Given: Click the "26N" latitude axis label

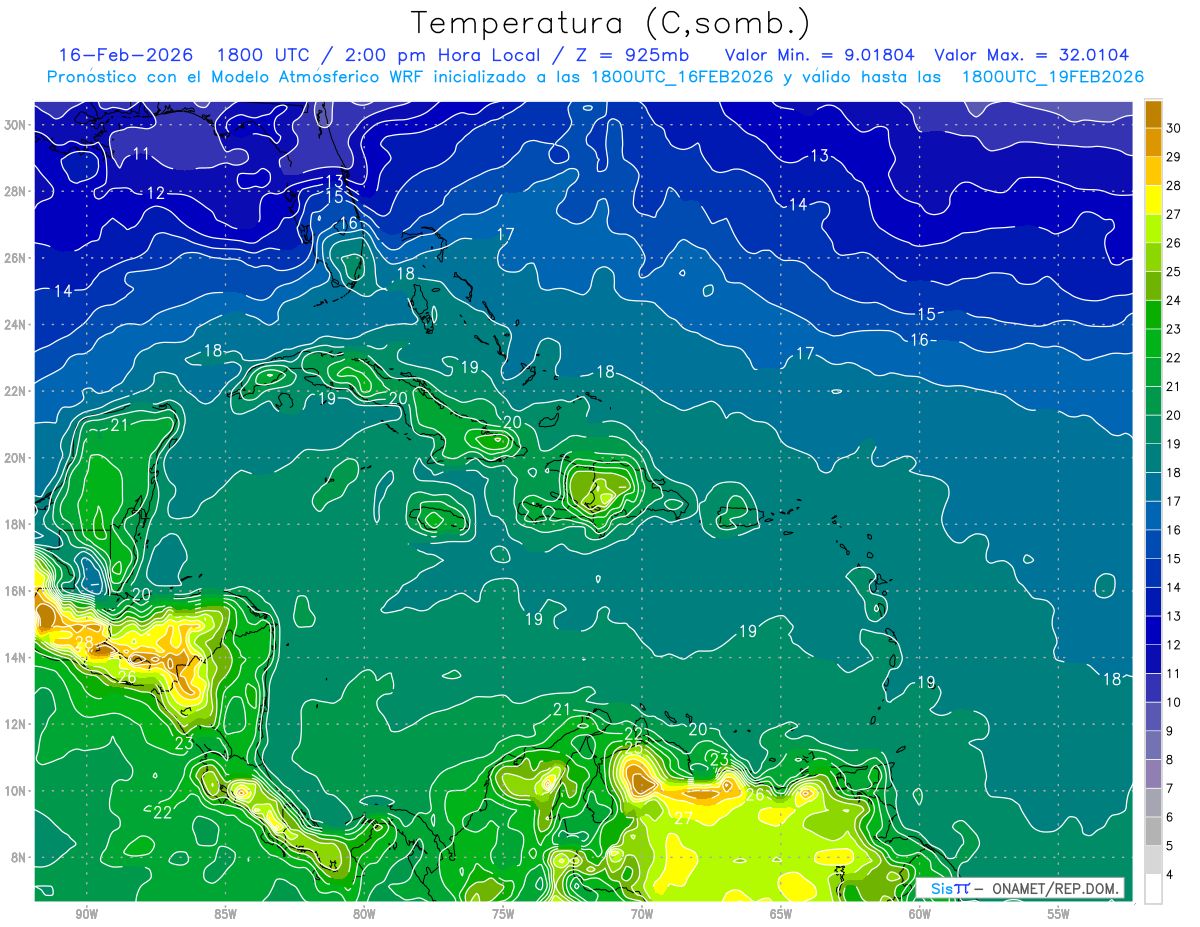Looking at the screenshot, I should pyautogui.click(x=16, y=258).
